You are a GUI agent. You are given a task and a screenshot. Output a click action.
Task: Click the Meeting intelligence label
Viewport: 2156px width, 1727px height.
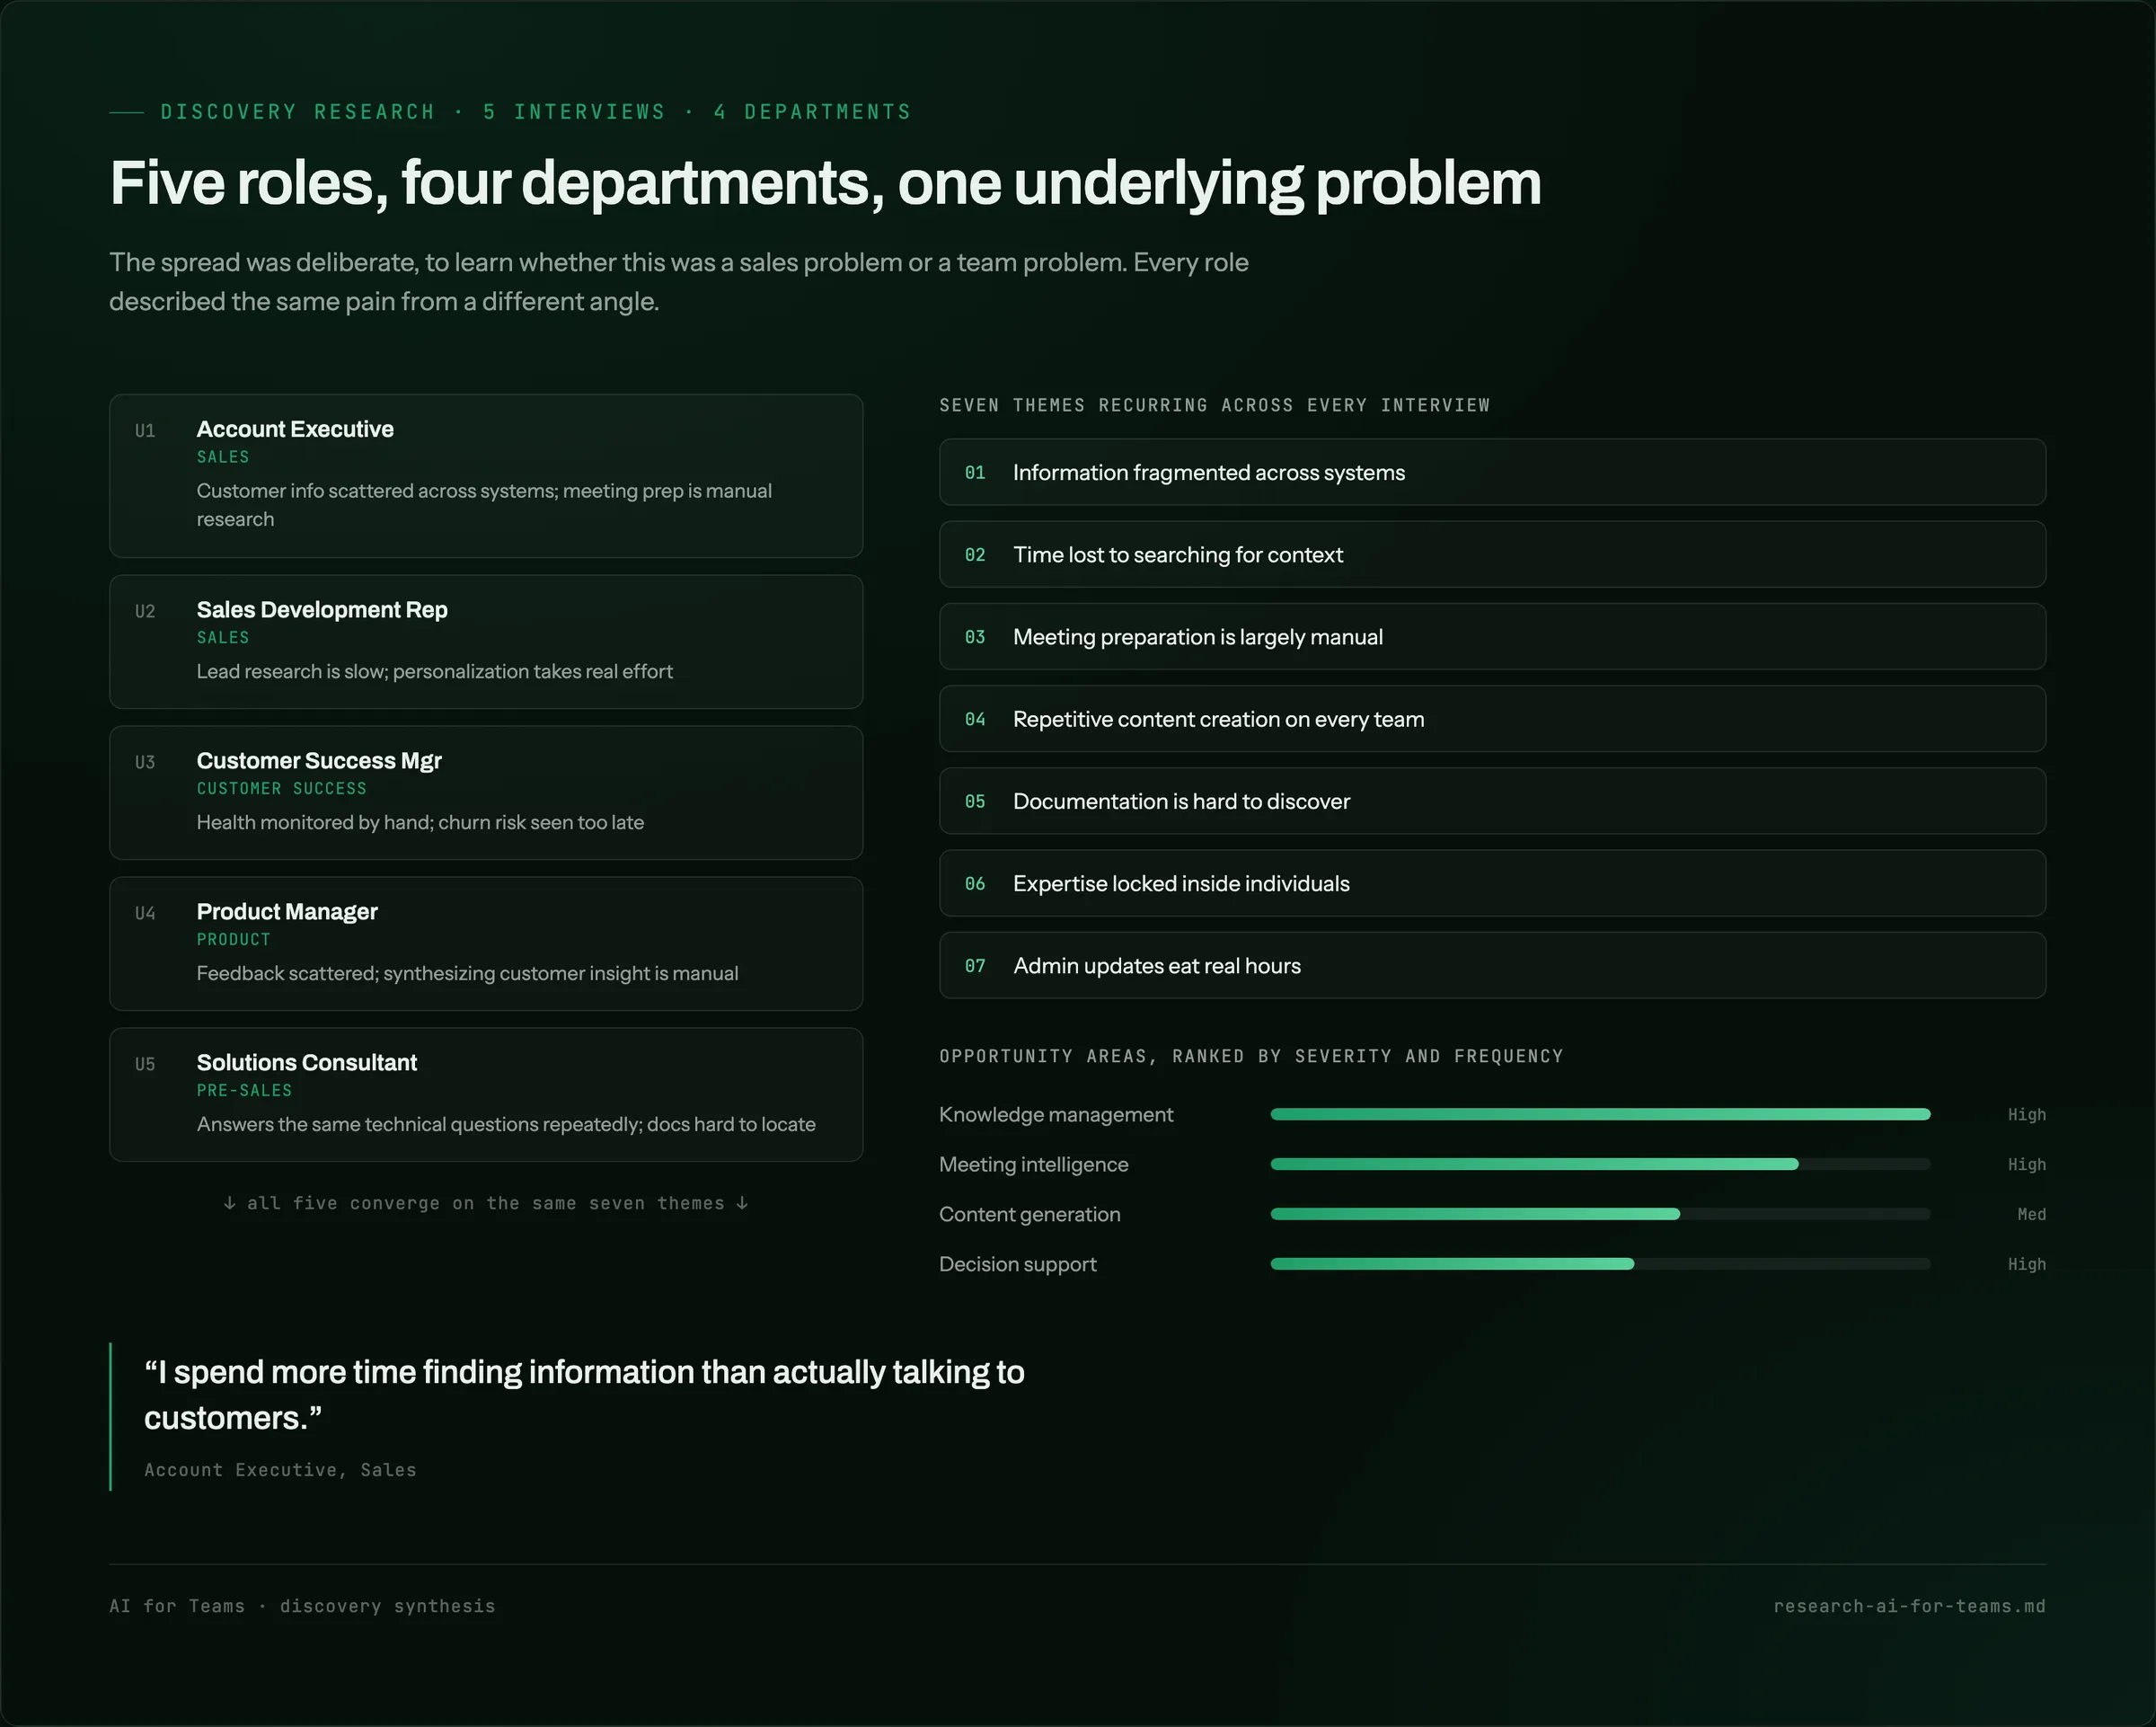(x=1033, y=1164)
